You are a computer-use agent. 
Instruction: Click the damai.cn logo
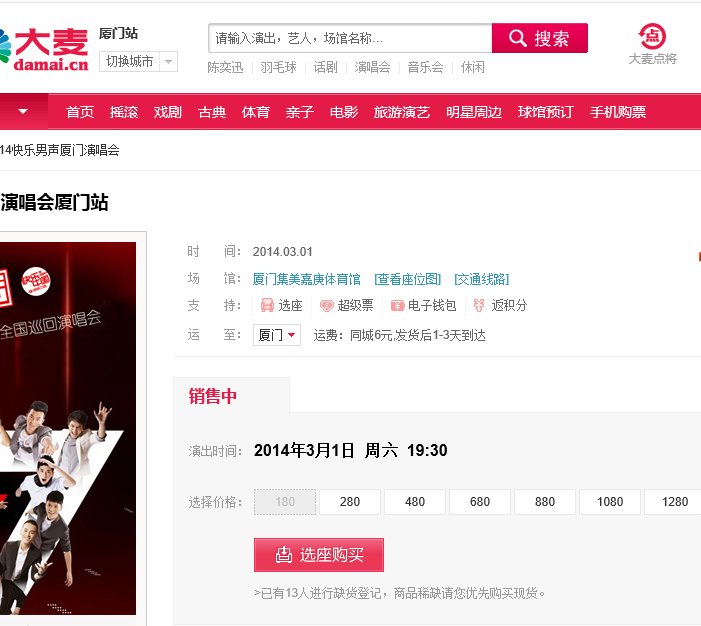(44, 50)
